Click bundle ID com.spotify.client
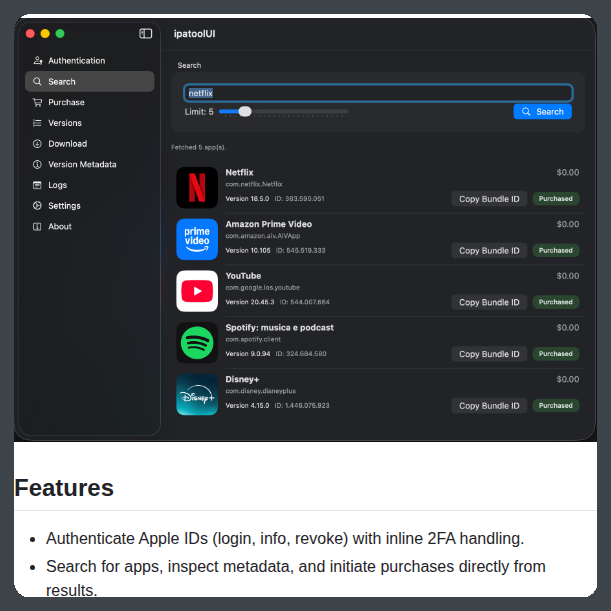The image size is (611, 611). coord(253,339)
